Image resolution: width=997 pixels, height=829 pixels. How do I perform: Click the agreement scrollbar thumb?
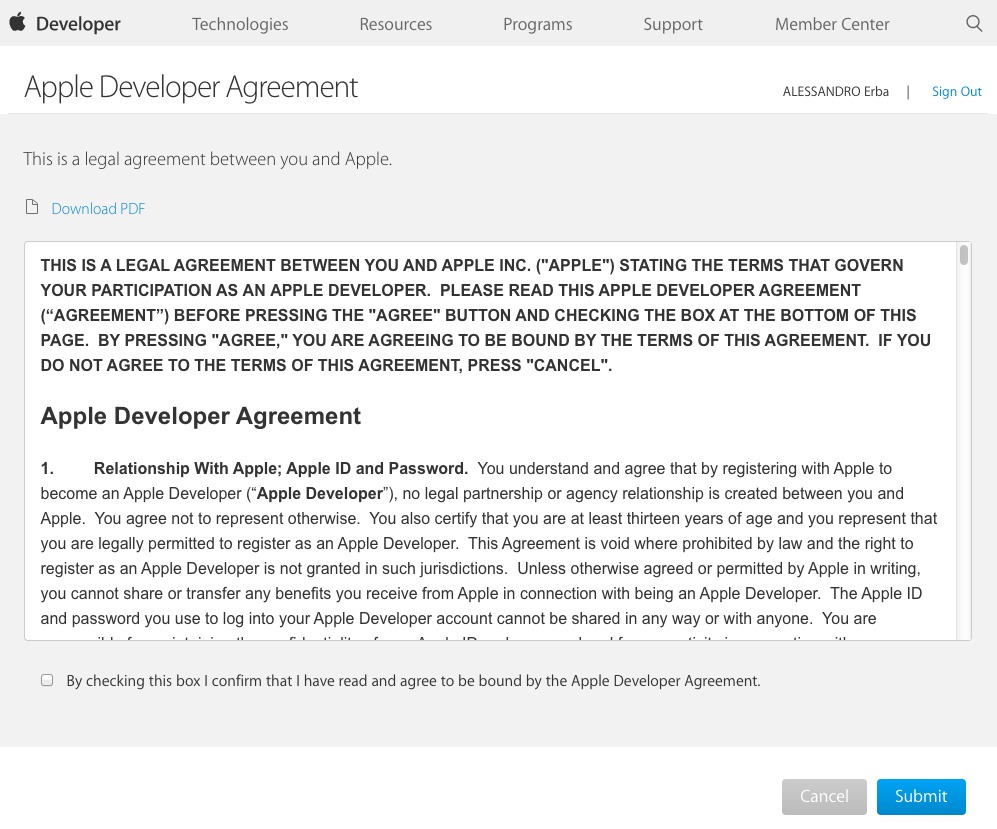tap(964, 255)
